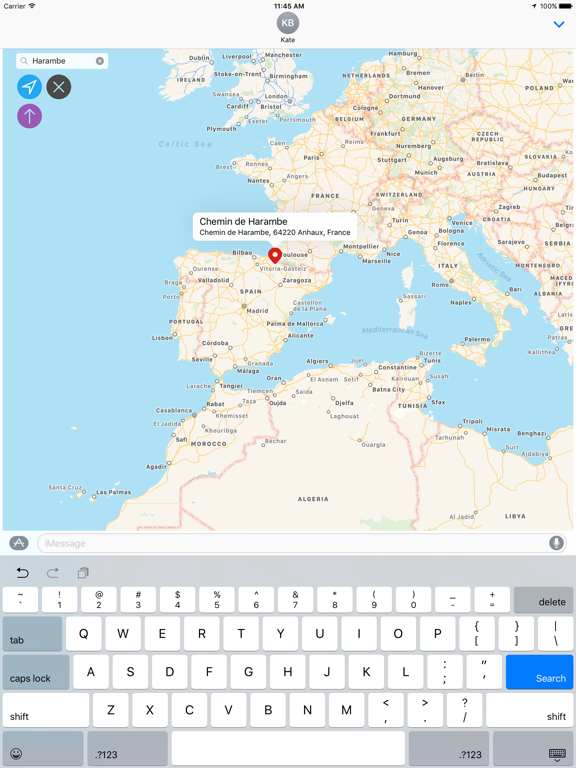The height and width of the screenshot is (768, 576).
Task: Tap the Paris label on the map
Action: pos(311,158)
